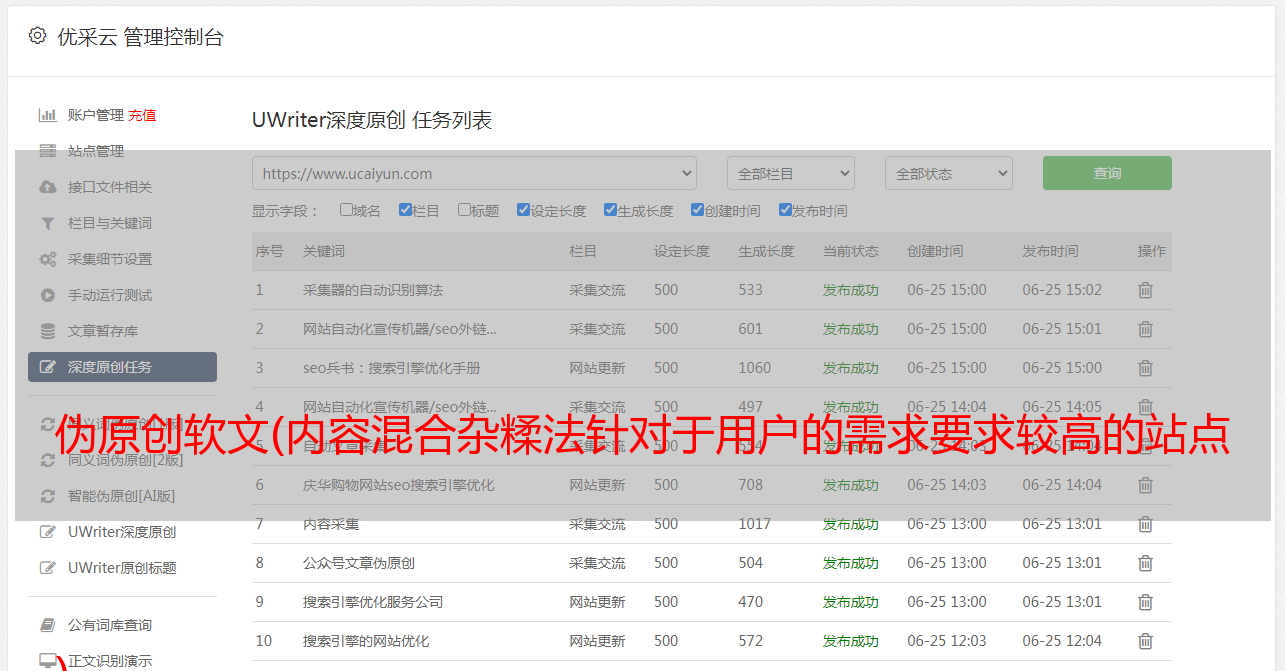
Task: Click the gears icon for 采集细节设置
Action: coord(47,259)
